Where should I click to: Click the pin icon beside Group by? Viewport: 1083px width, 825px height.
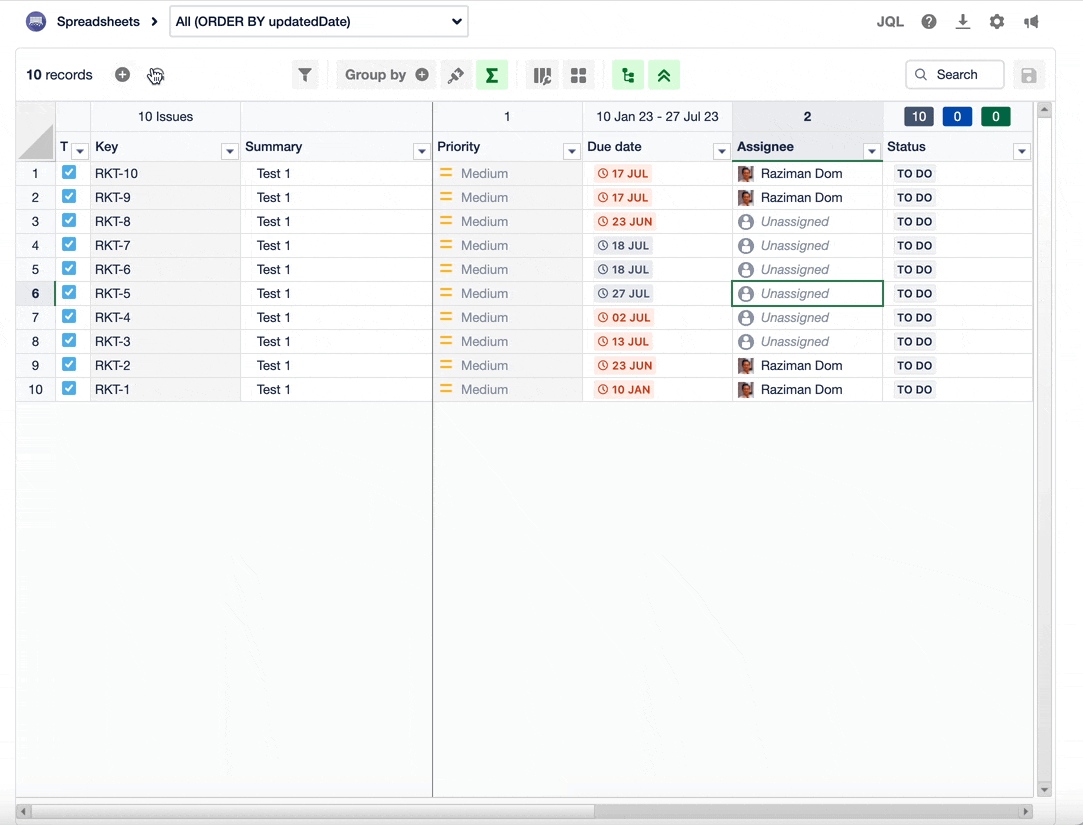click(455, 75)
